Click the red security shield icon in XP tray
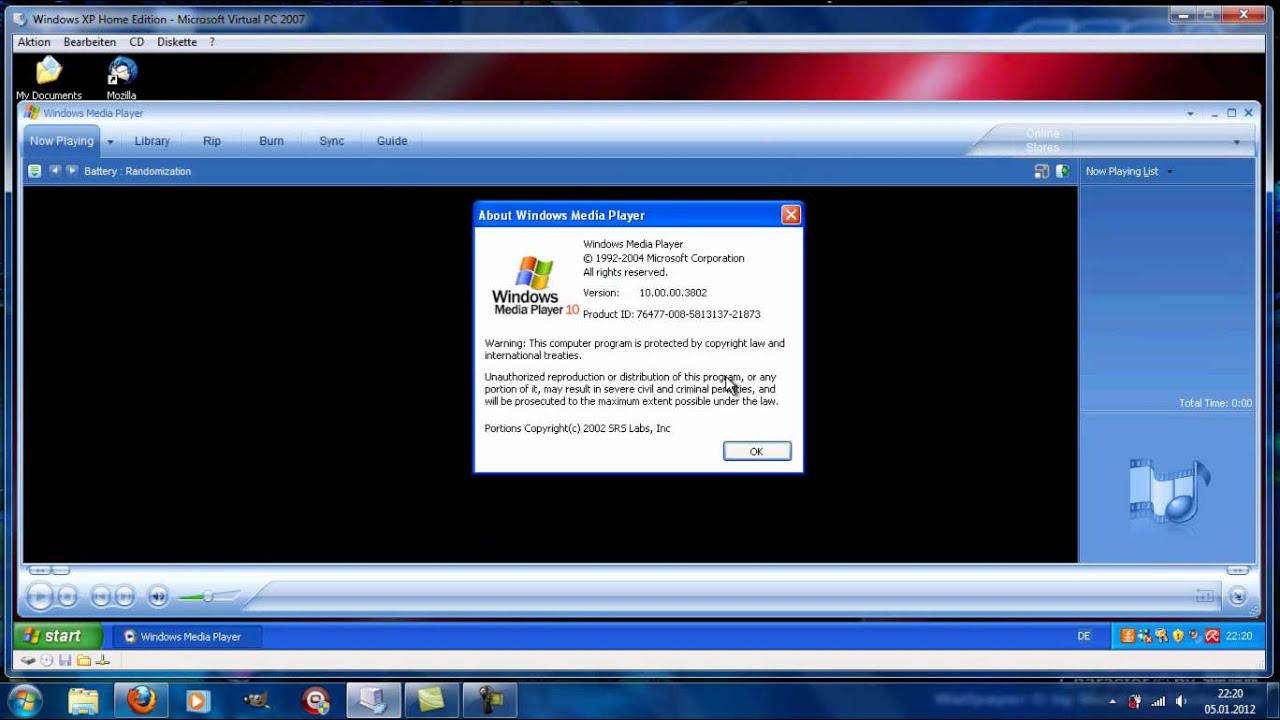The height and width of the screenshot is (720, 1280). pos(1212,636)
